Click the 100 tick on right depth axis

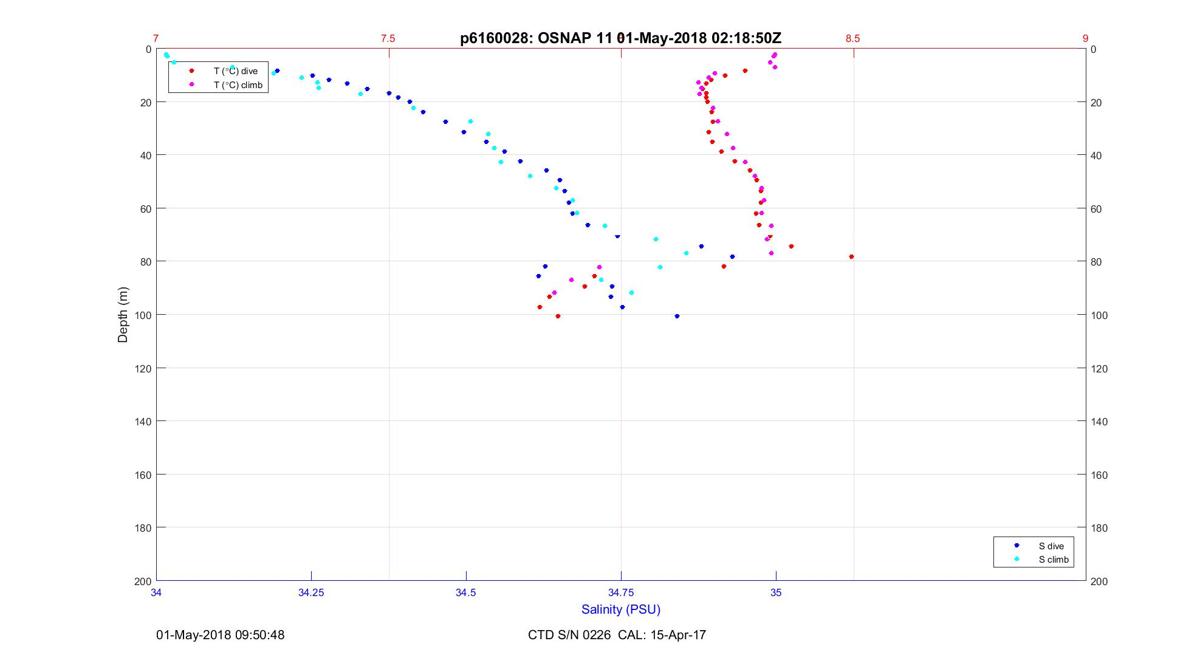point(1099,315)
